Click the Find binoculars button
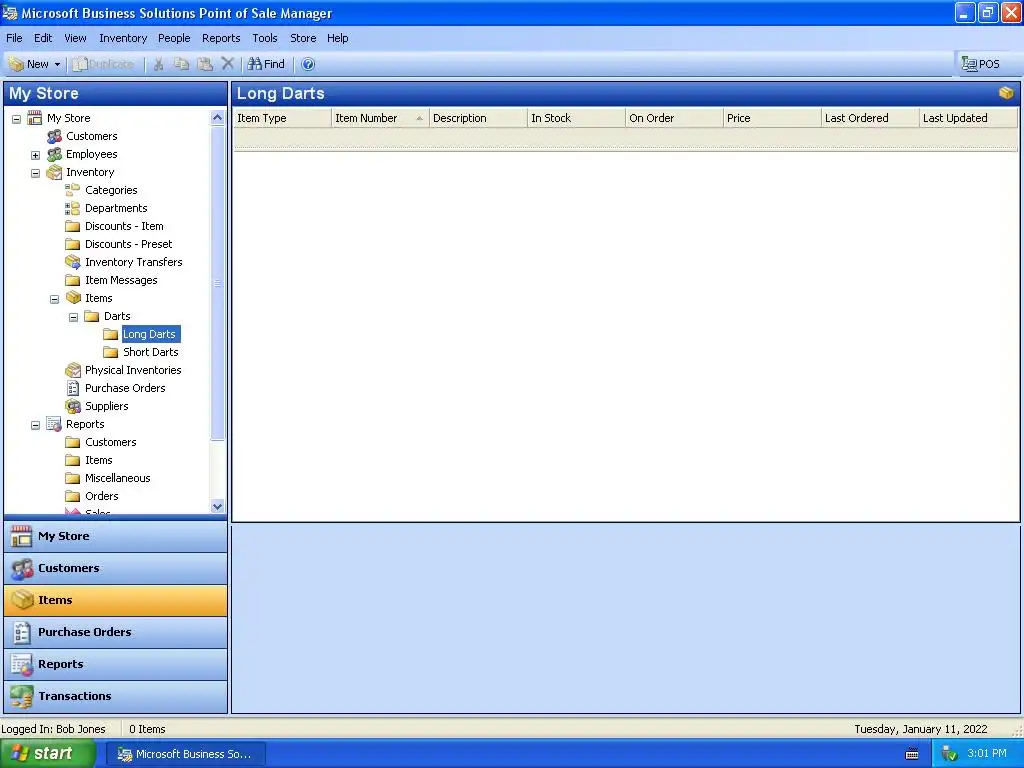 coord(266,64)
